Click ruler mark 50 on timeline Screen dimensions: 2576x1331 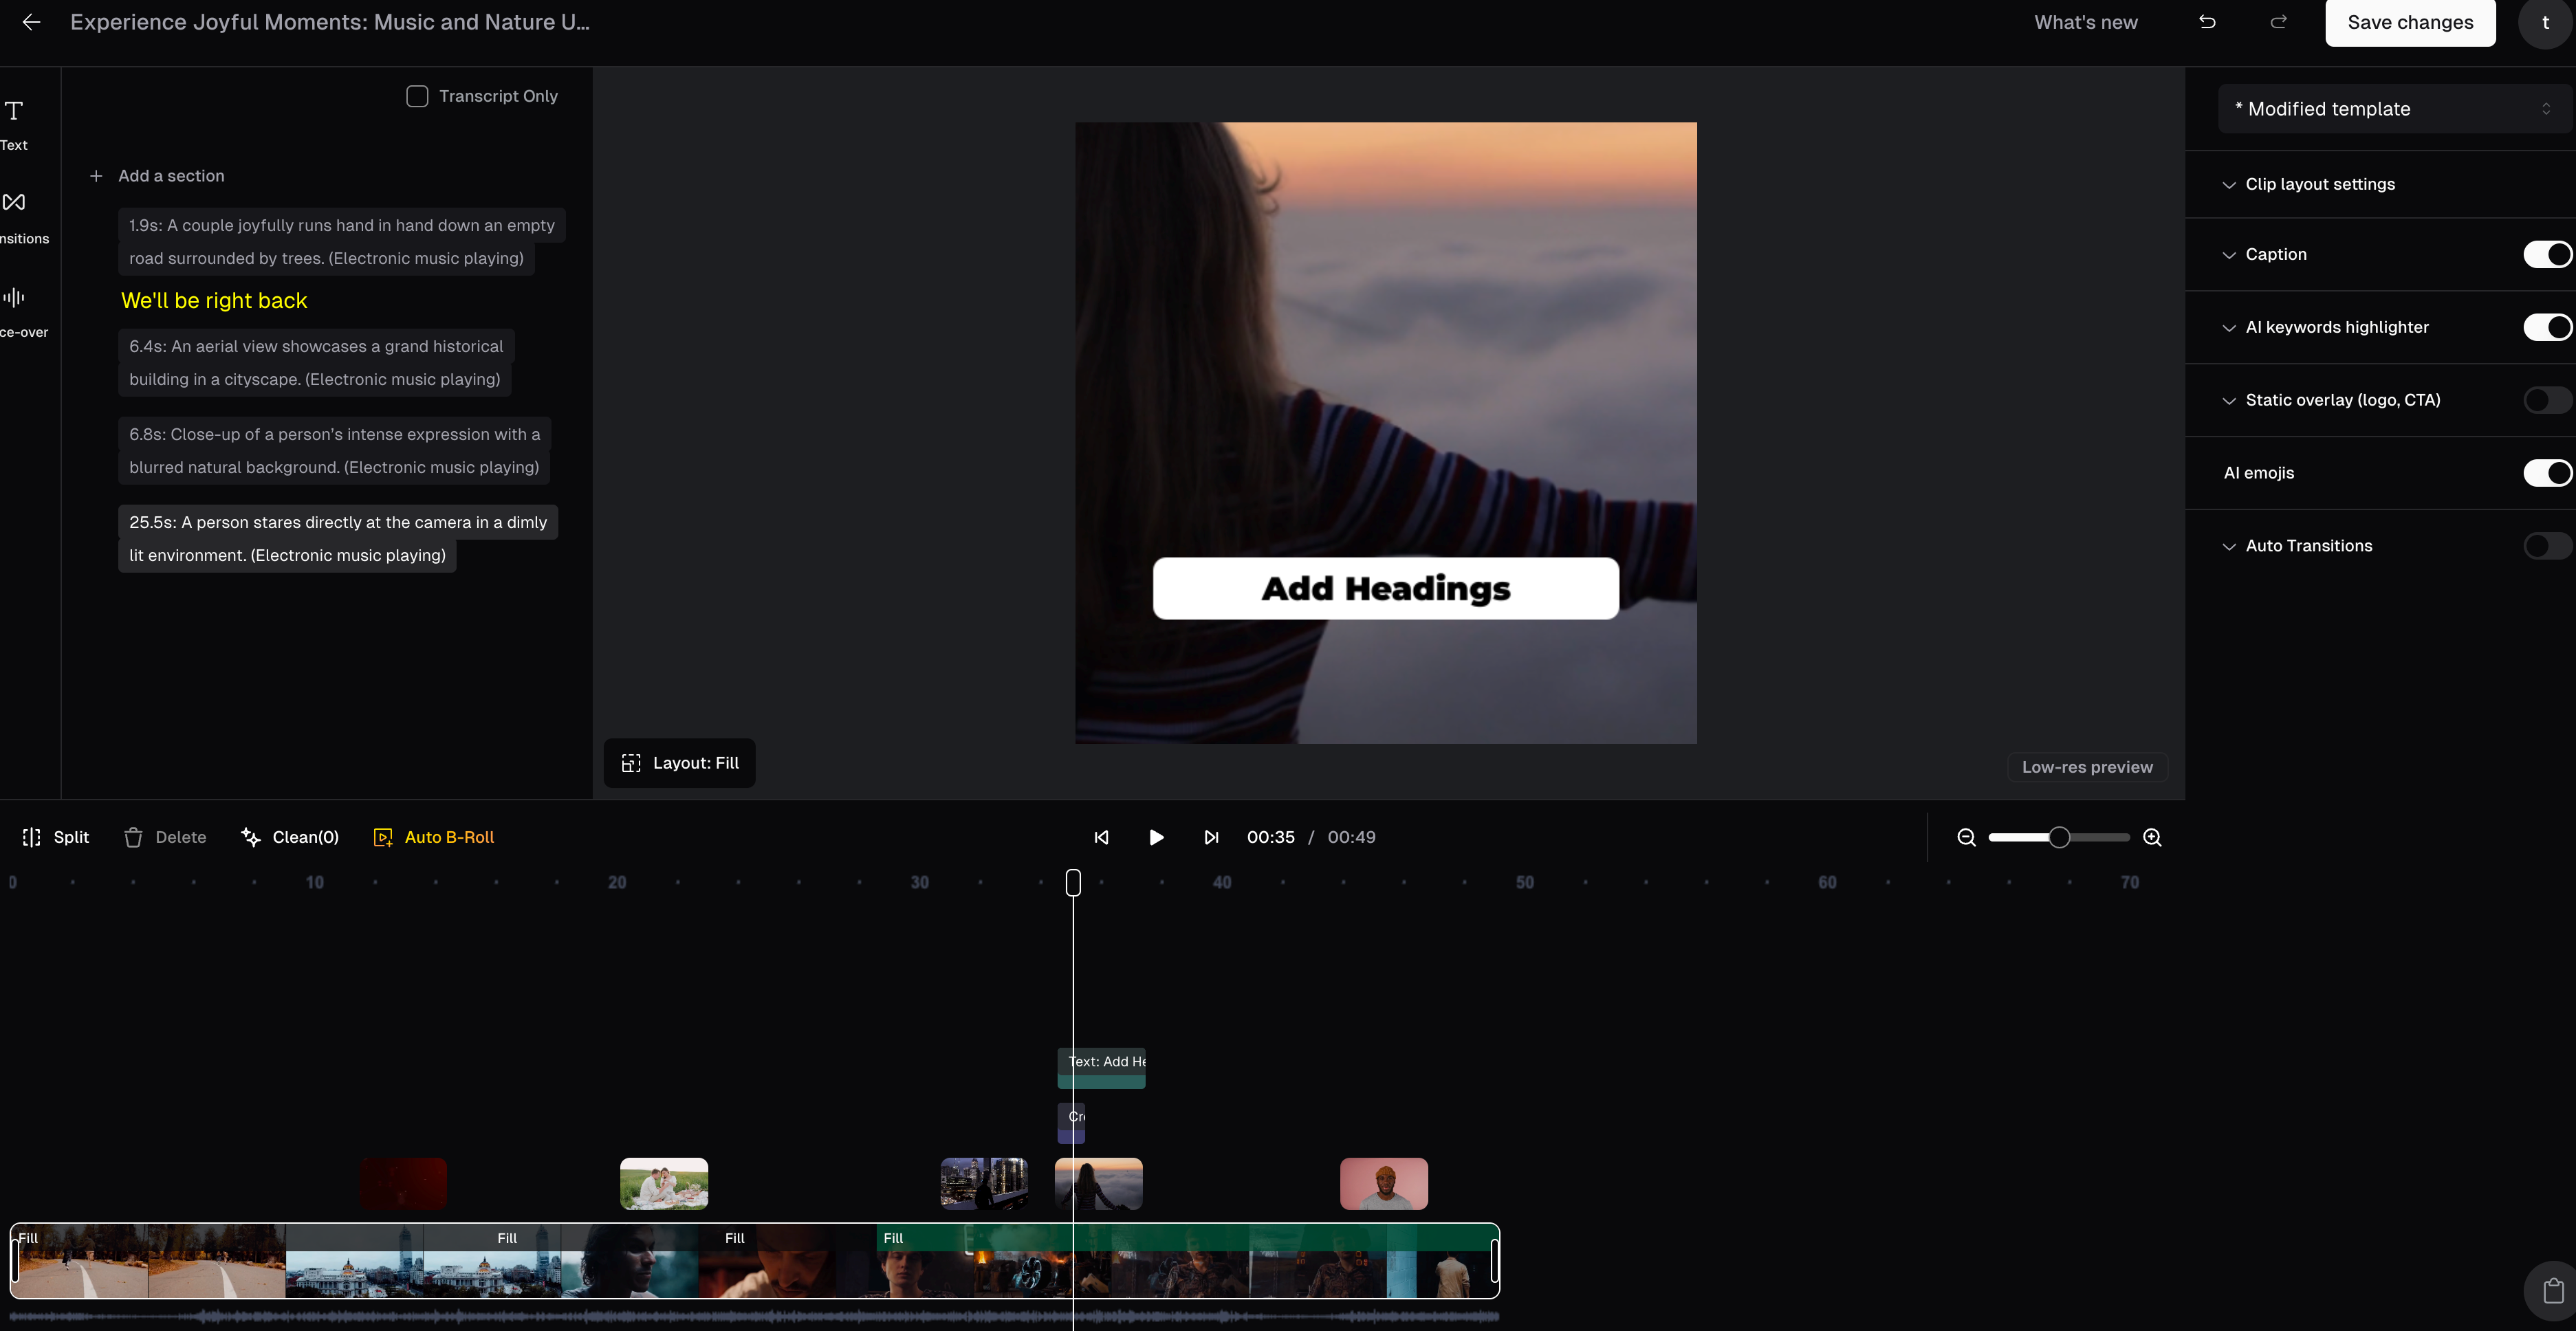coord(1524,882)
